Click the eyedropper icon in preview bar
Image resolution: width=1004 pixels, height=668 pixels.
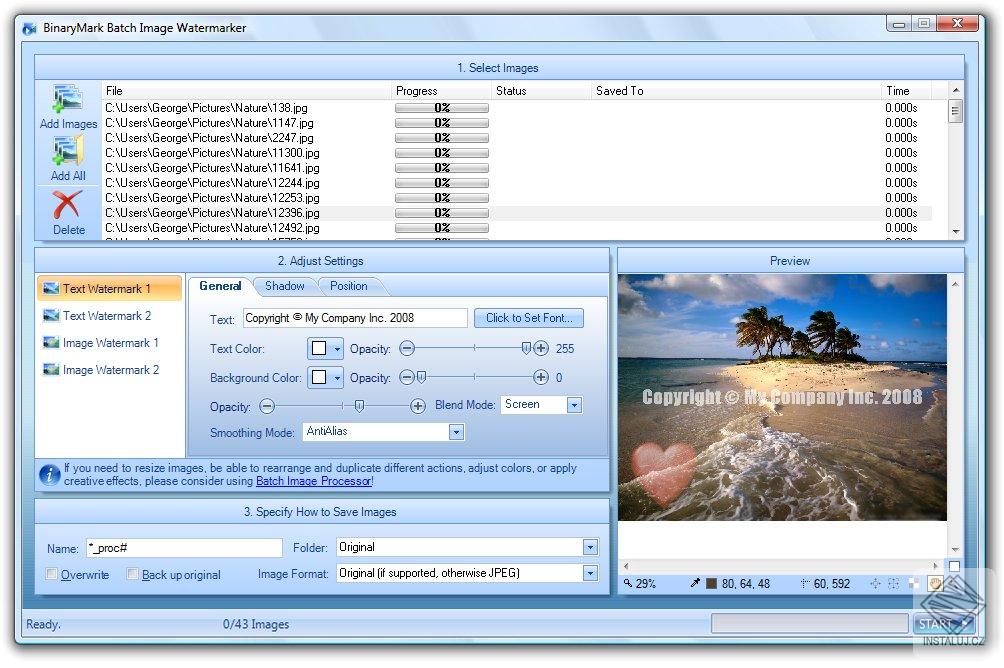click(695, 583)
